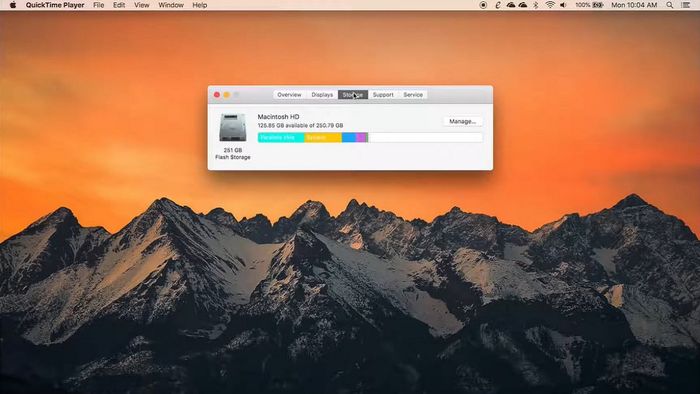700x394 pixels.
Task: Select the Service tab
Action: 413,95
